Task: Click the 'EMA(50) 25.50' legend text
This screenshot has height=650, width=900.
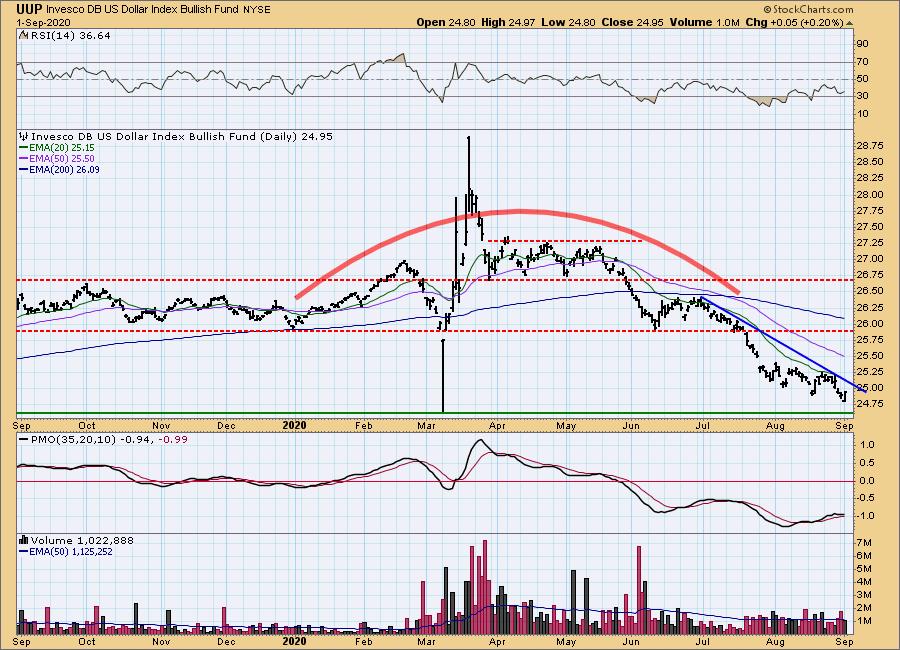Action: click(62, 159)
